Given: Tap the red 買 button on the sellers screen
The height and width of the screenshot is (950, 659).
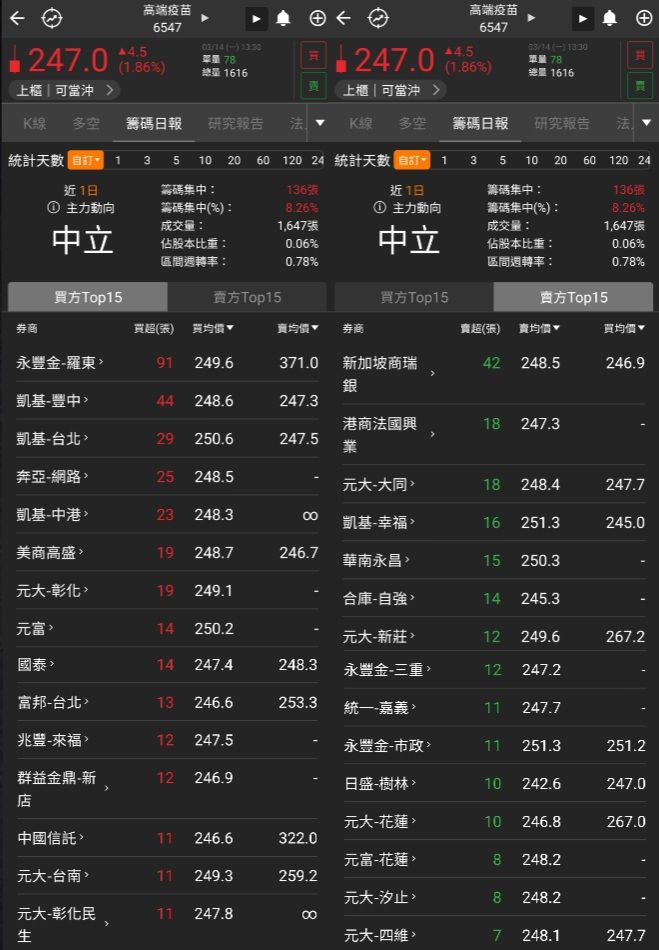Looking at the screenshot, I should (x=640, y=56).
